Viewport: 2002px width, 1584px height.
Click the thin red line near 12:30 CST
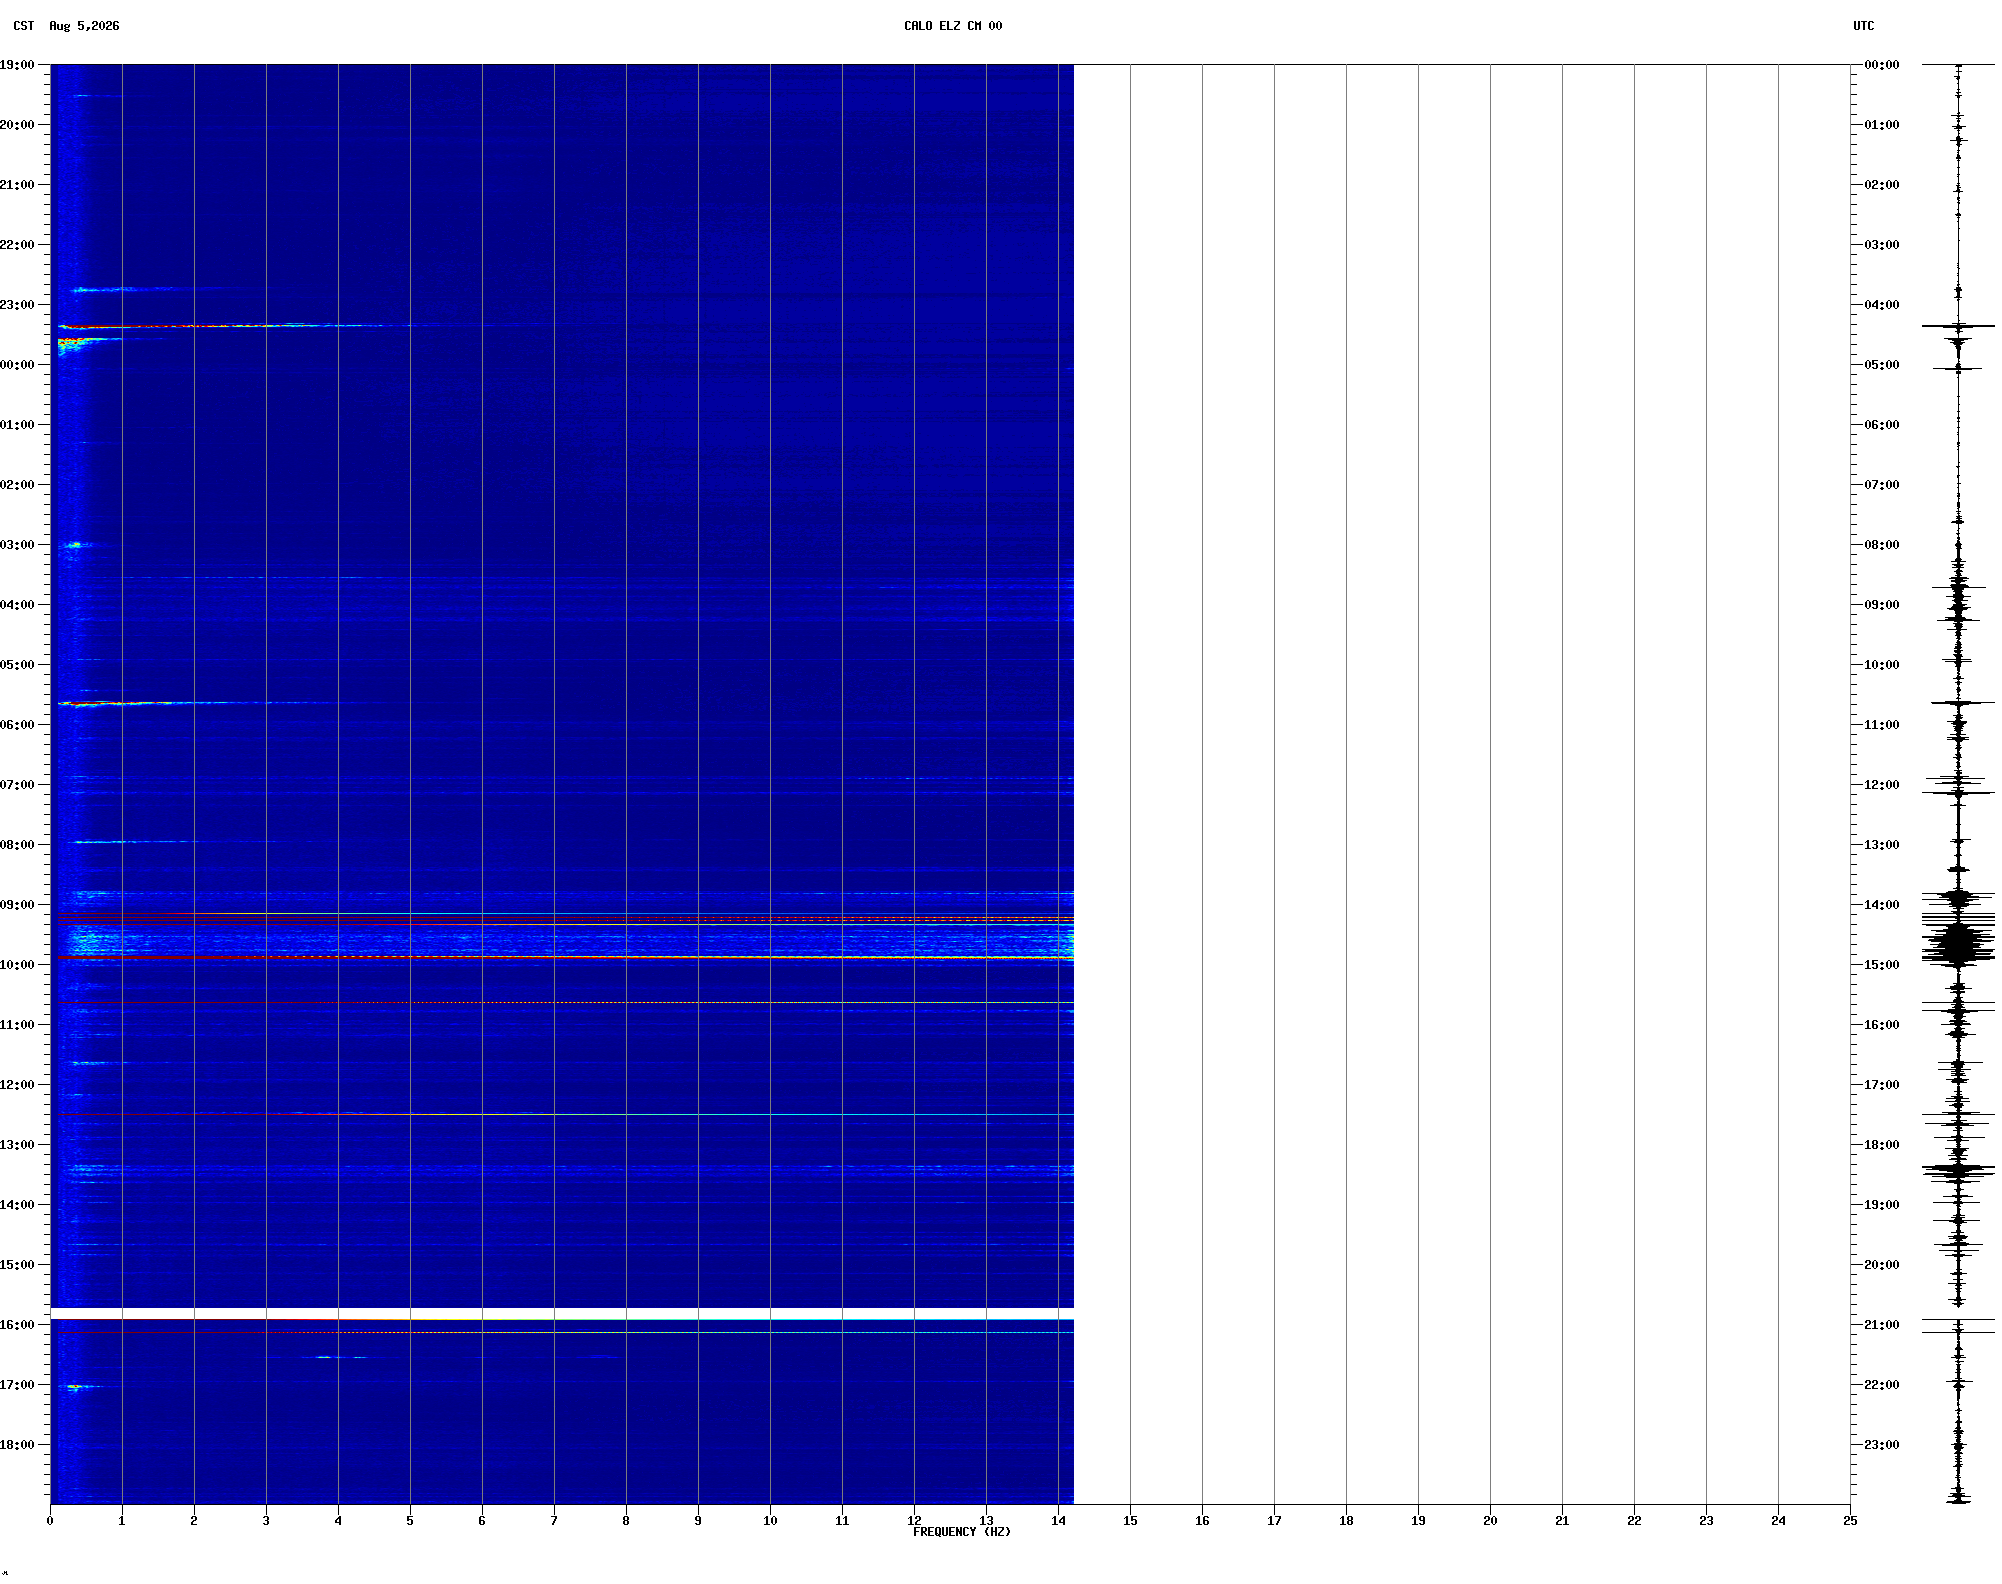click(565, 1114)
